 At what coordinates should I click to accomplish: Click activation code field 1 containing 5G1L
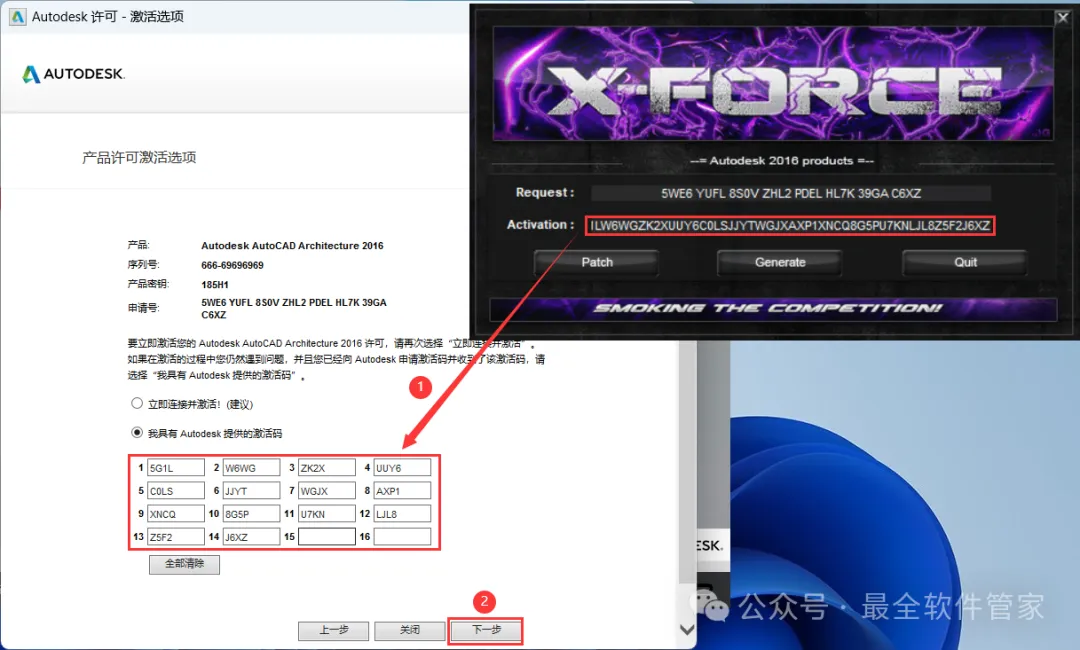point(176,468)
